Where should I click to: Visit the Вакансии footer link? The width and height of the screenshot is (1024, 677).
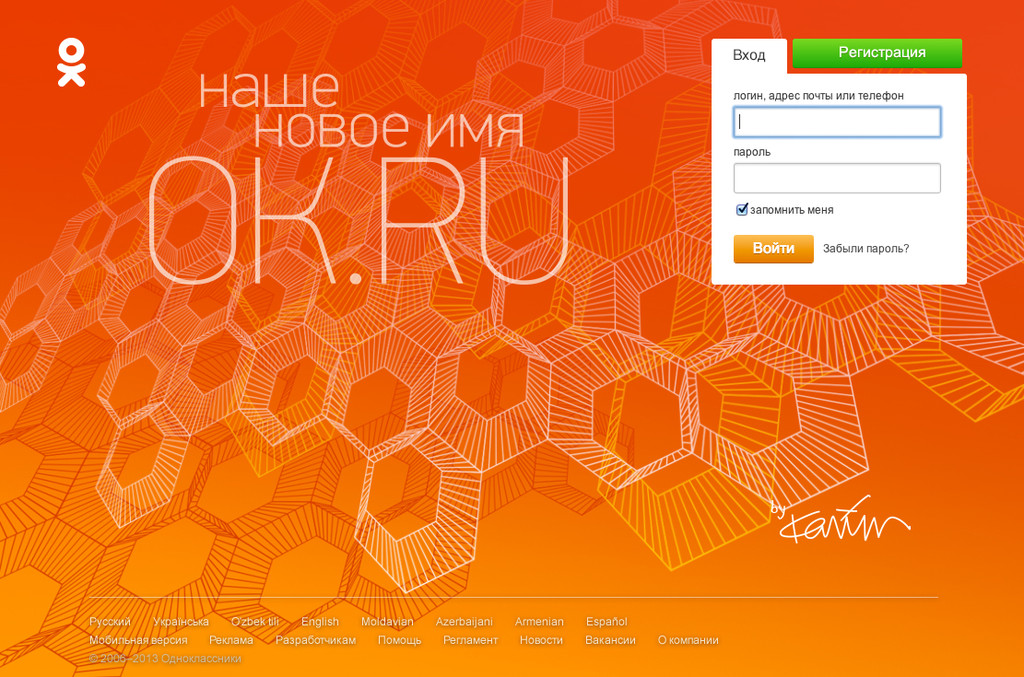[x=610, y=640]
